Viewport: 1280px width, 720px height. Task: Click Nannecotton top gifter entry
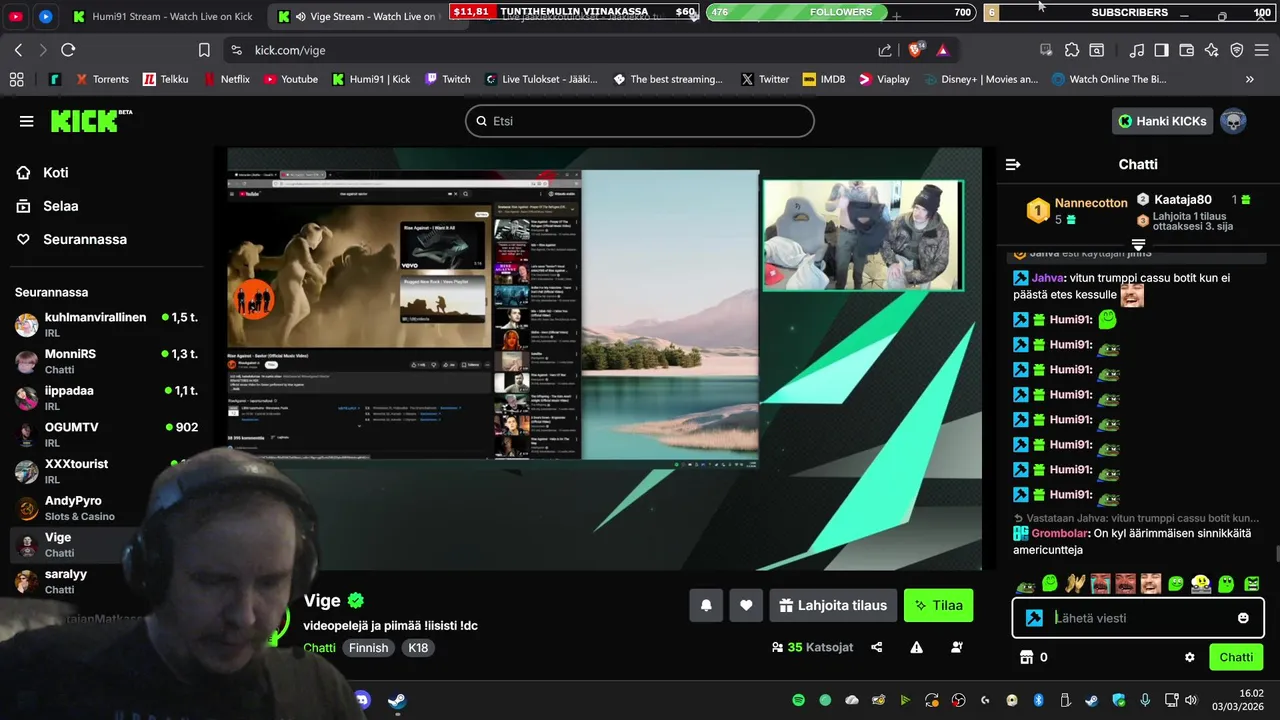click(x=1078, y=210)
